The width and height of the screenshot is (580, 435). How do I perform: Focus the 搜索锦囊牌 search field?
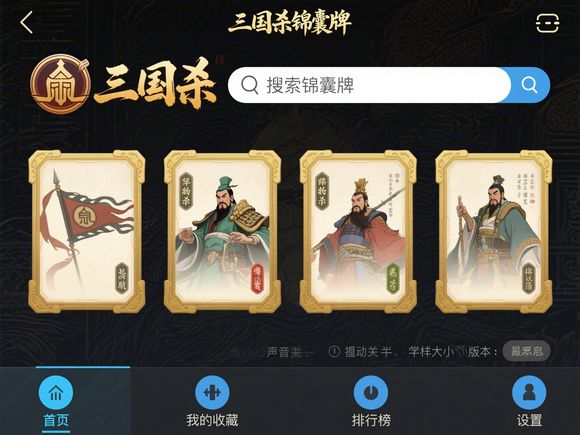click(369, 85)
